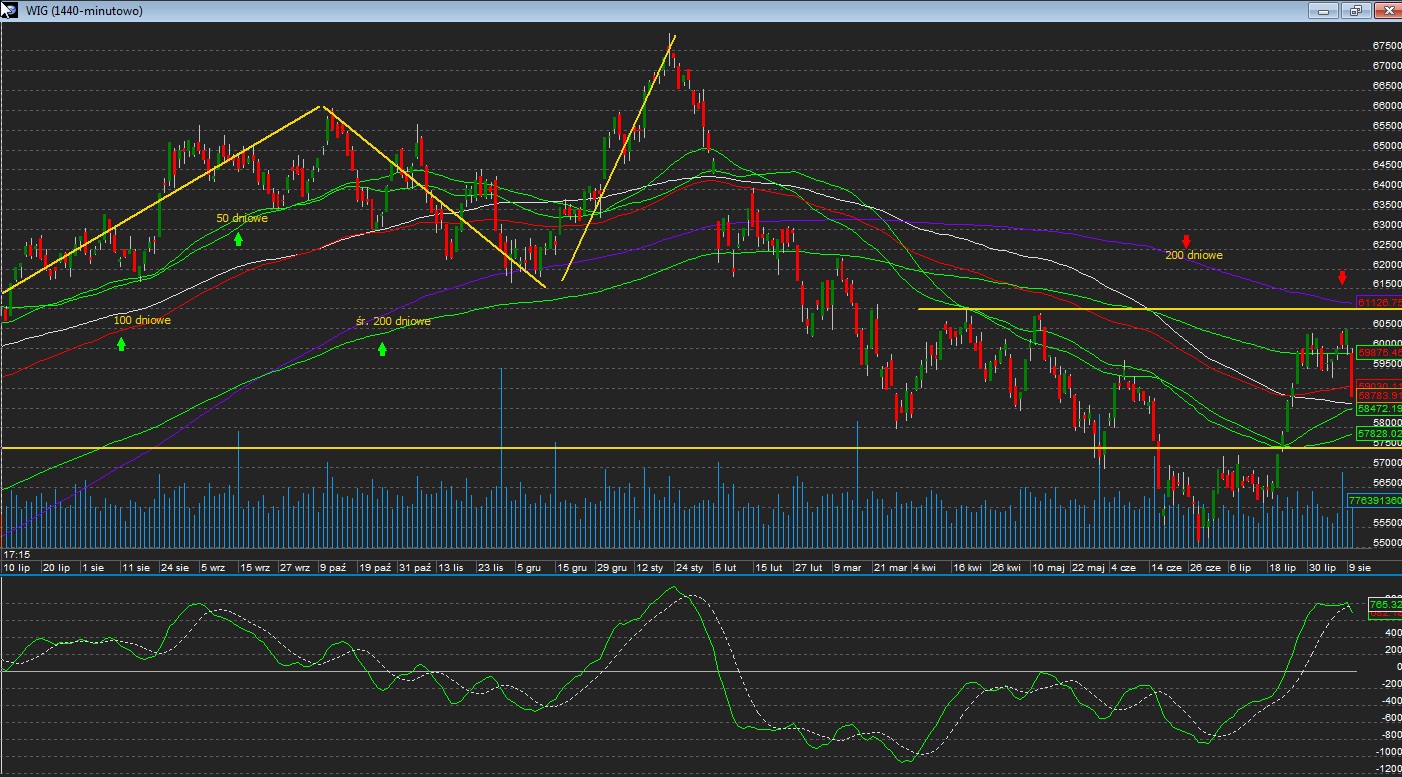This screenshot has height=777, width=1402.
Task: Minimize the WIG chart window
Action: pos(1324,11)
